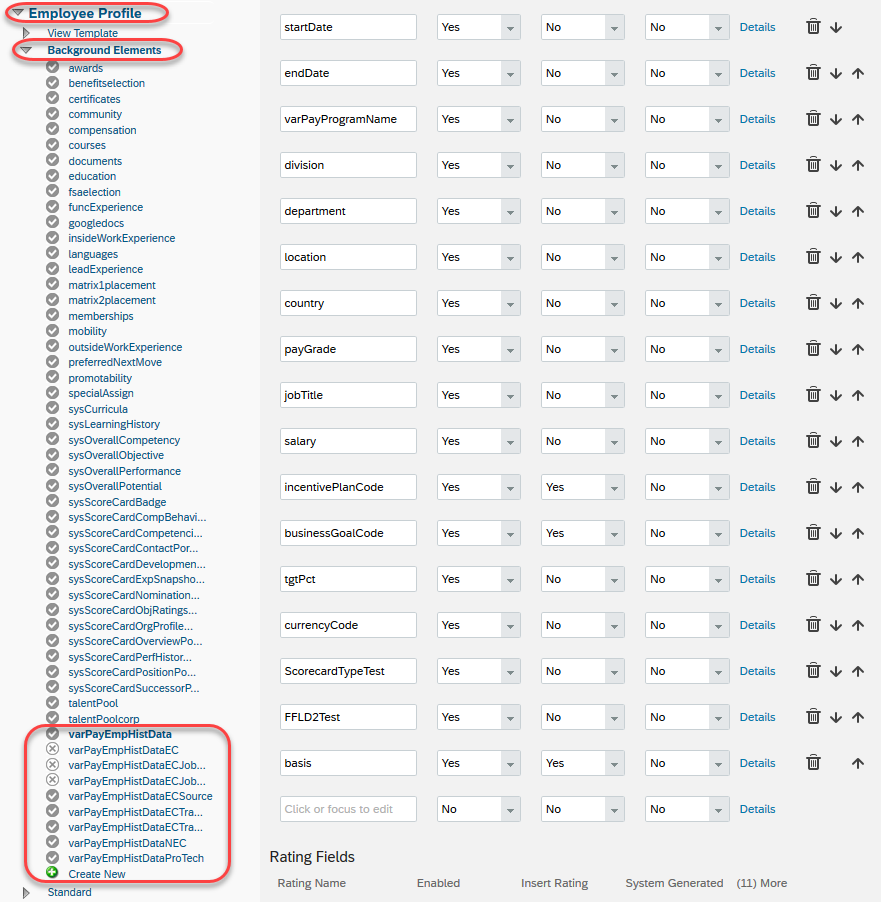Edit the jobTitle field name
This screenshot has height=902, width=881.
[348, 395]
